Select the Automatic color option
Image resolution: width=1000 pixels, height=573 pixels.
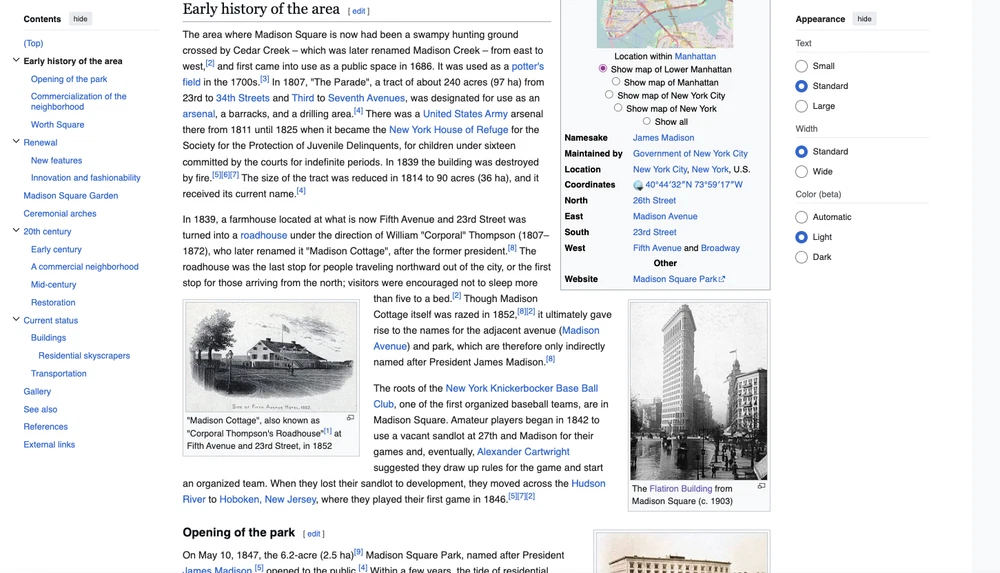[801, 217]
